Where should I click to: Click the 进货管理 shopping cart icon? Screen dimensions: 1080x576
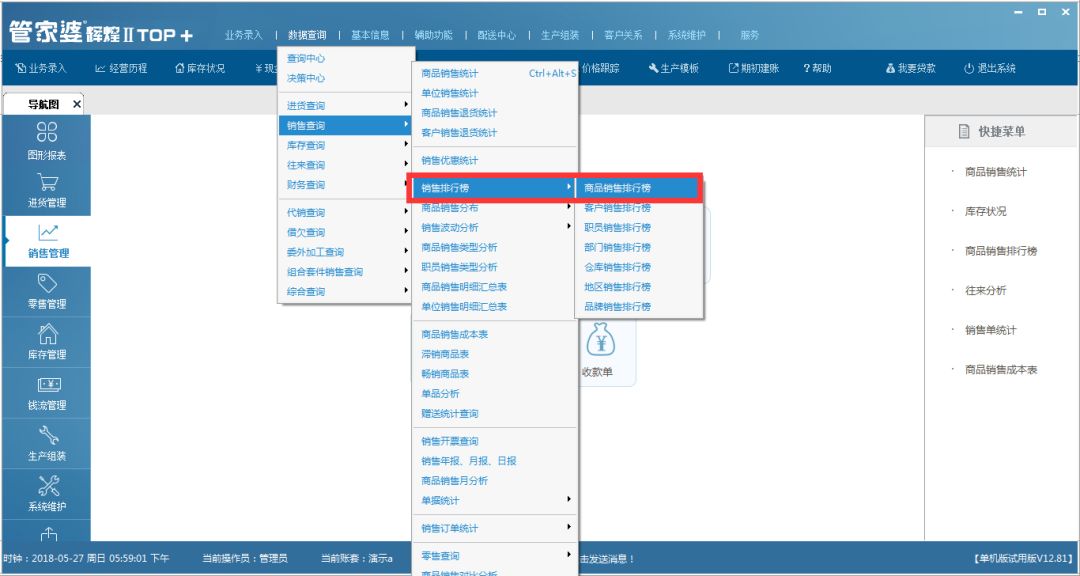[x=46, y=187]
